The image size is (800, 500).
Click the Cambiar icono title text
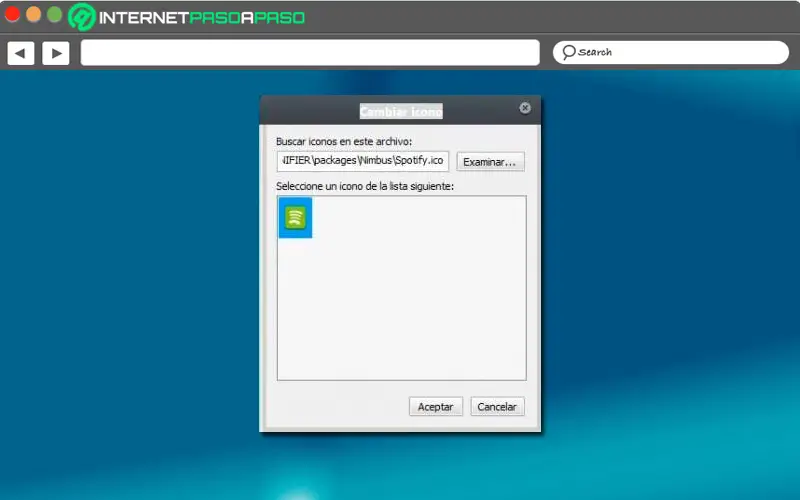point(401,111)
